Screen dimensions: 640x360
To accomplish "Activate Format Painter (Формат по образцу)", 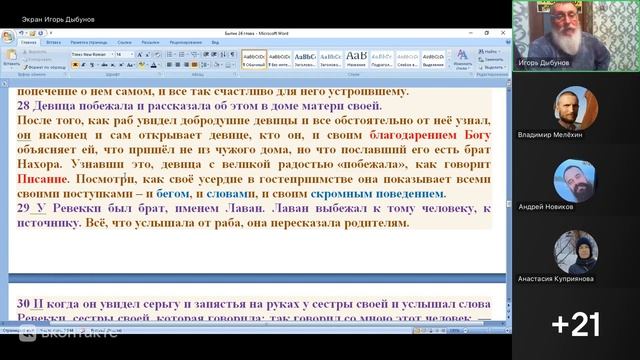I will (x=44, y=67).
